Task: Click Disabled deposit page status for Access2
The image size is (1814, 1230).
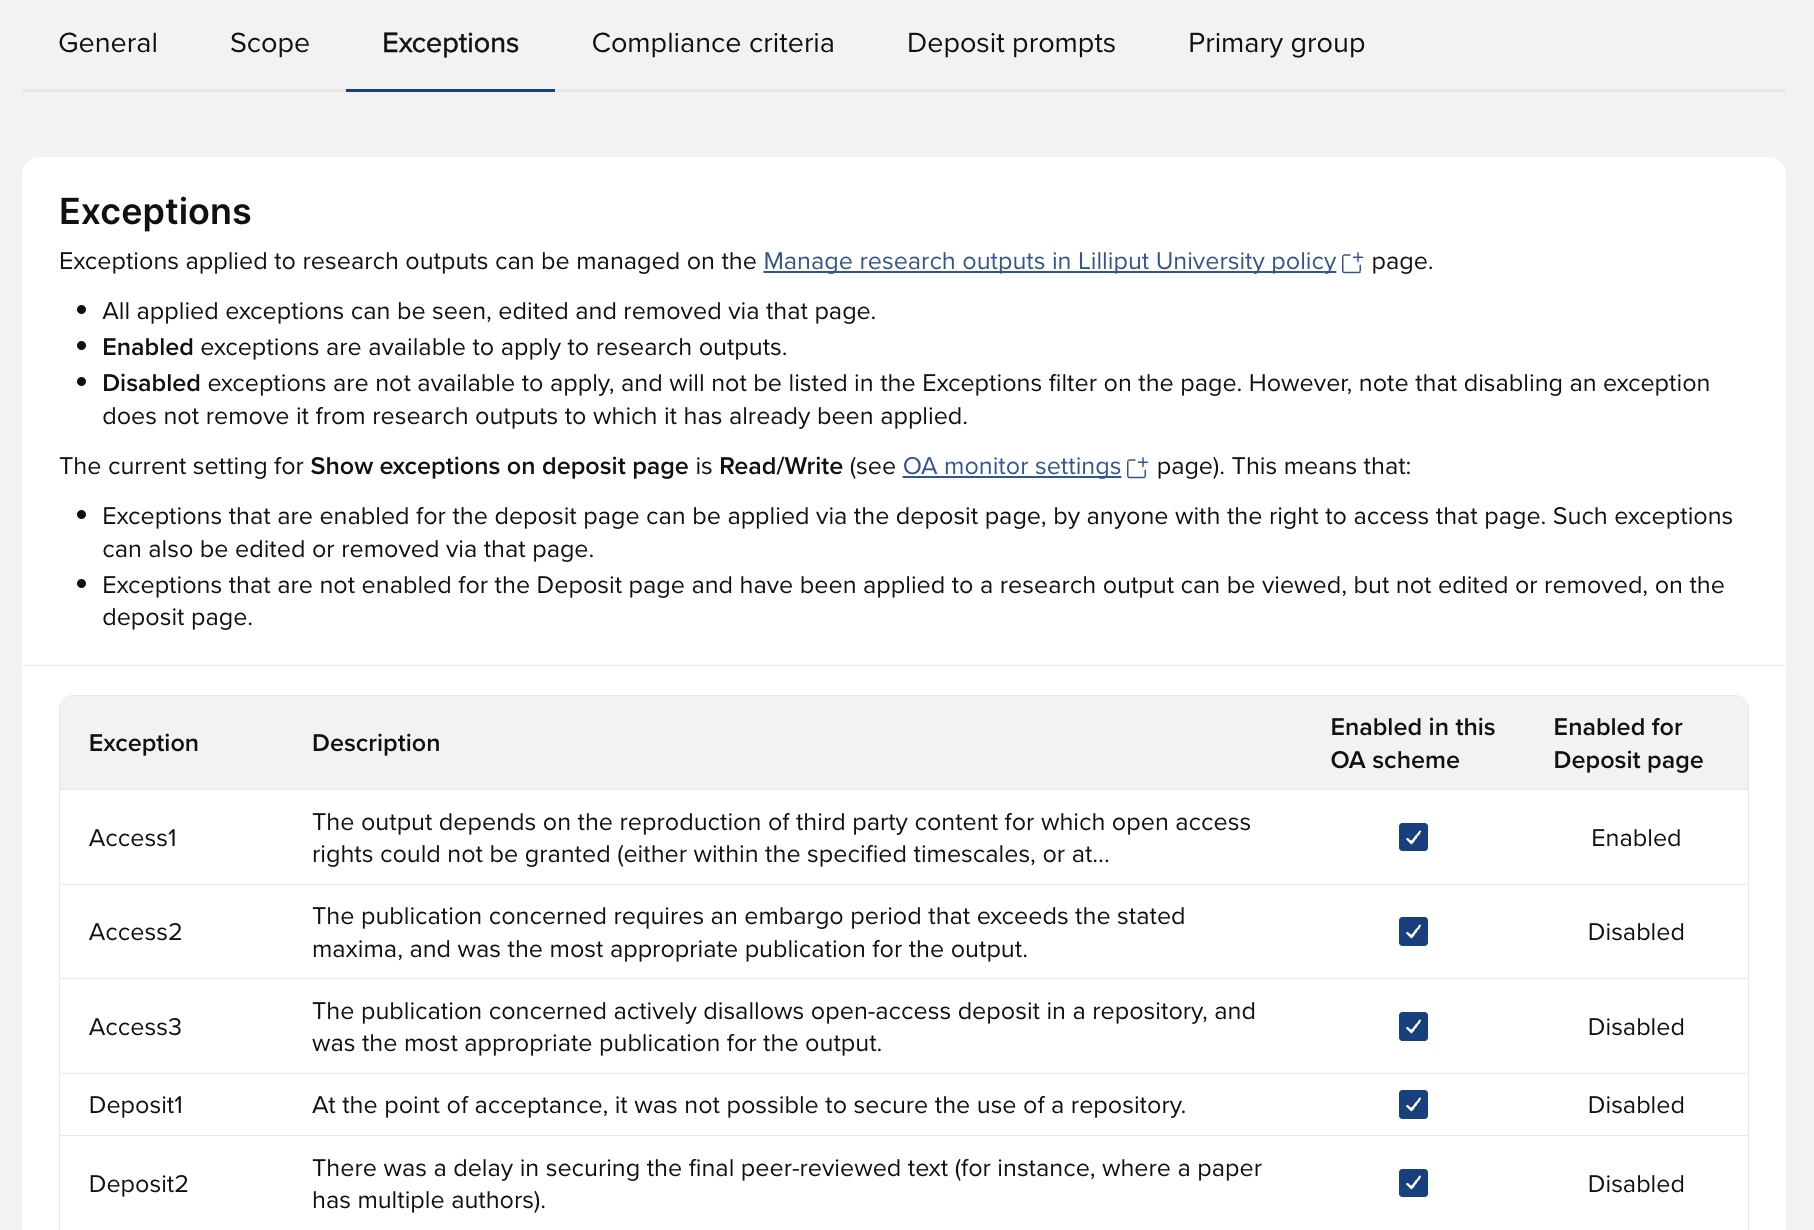Action: (x=1635, y=932)
